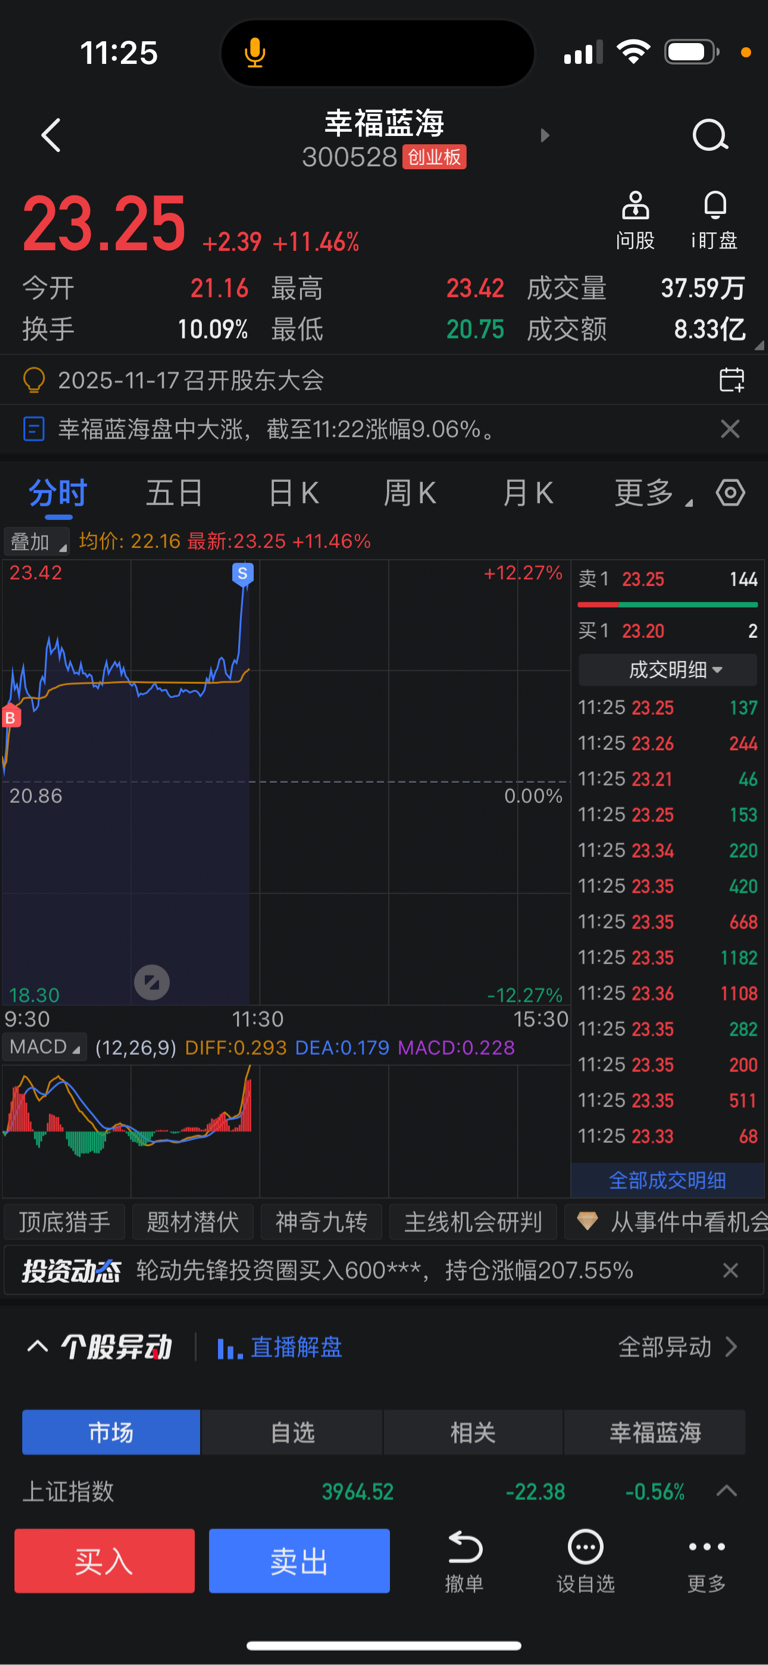Tap the battery status icon
This screenshot has width=768, height=1665.
click(693, 51)
